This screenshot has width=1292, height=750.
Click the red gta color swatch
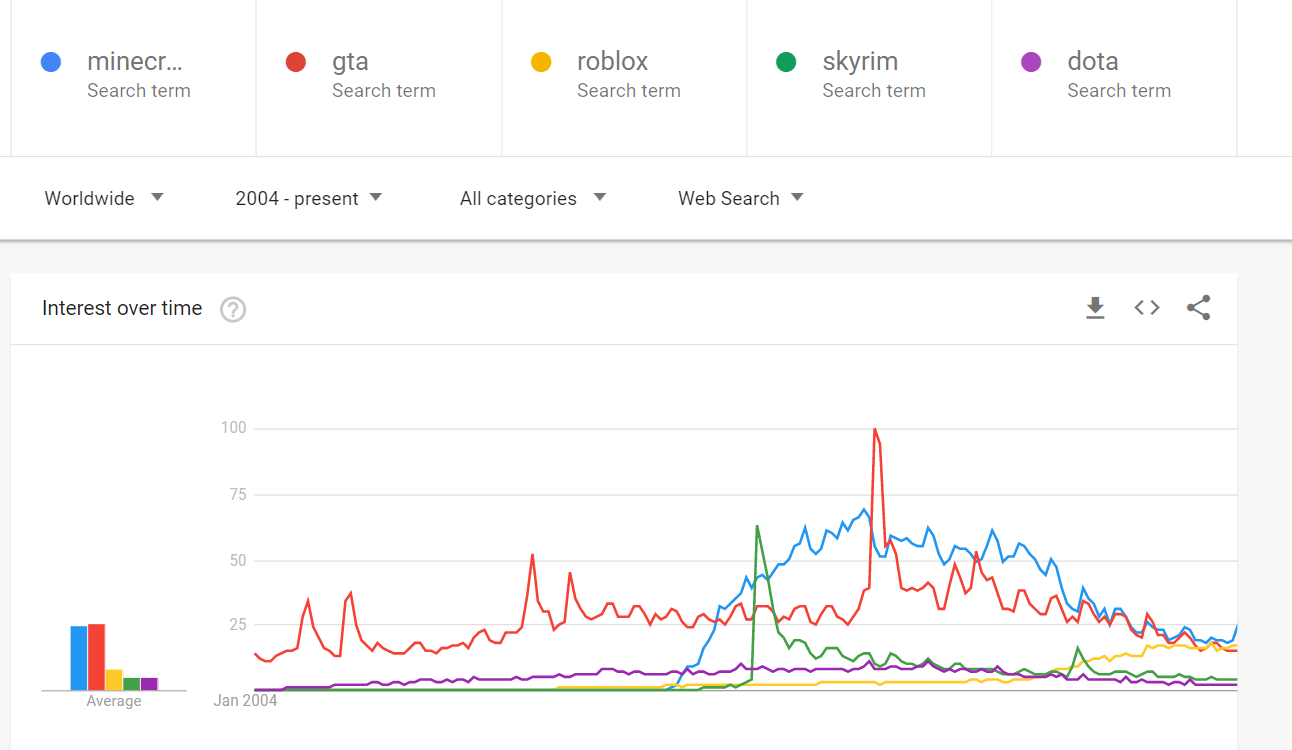pyautogui.click(x=295, y=62)
